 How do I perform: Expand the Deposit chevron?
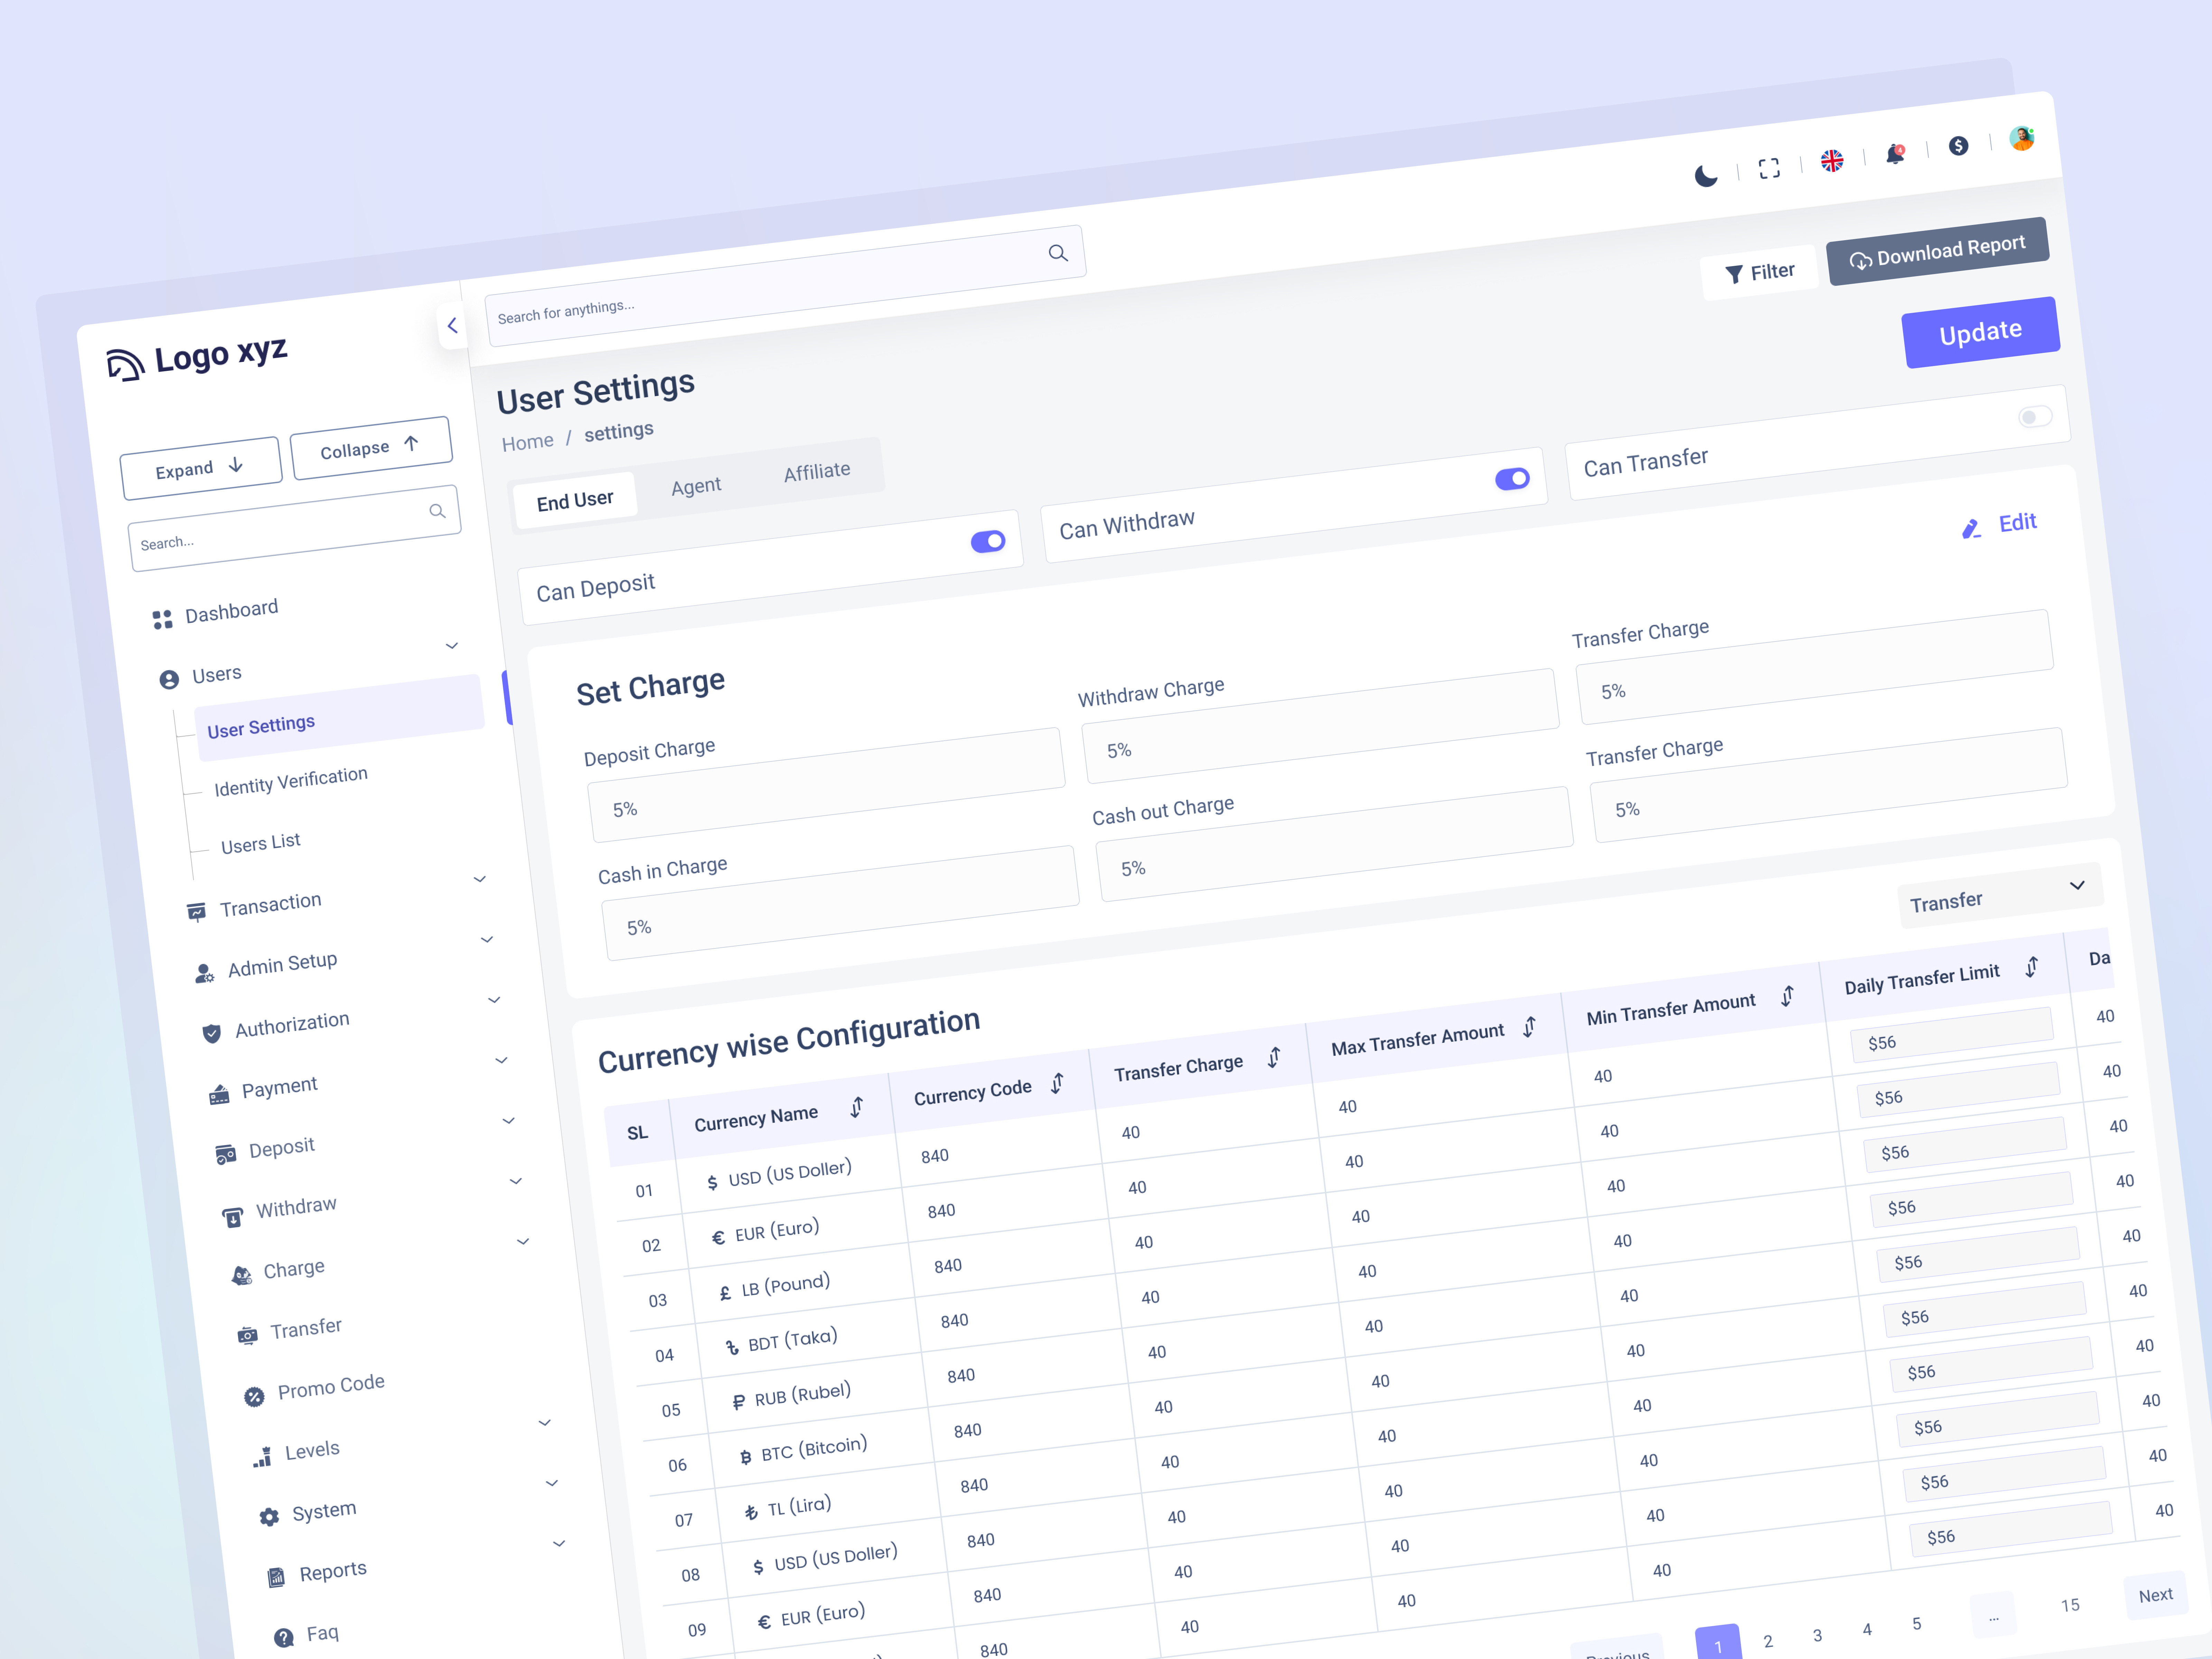[509, 1121]
